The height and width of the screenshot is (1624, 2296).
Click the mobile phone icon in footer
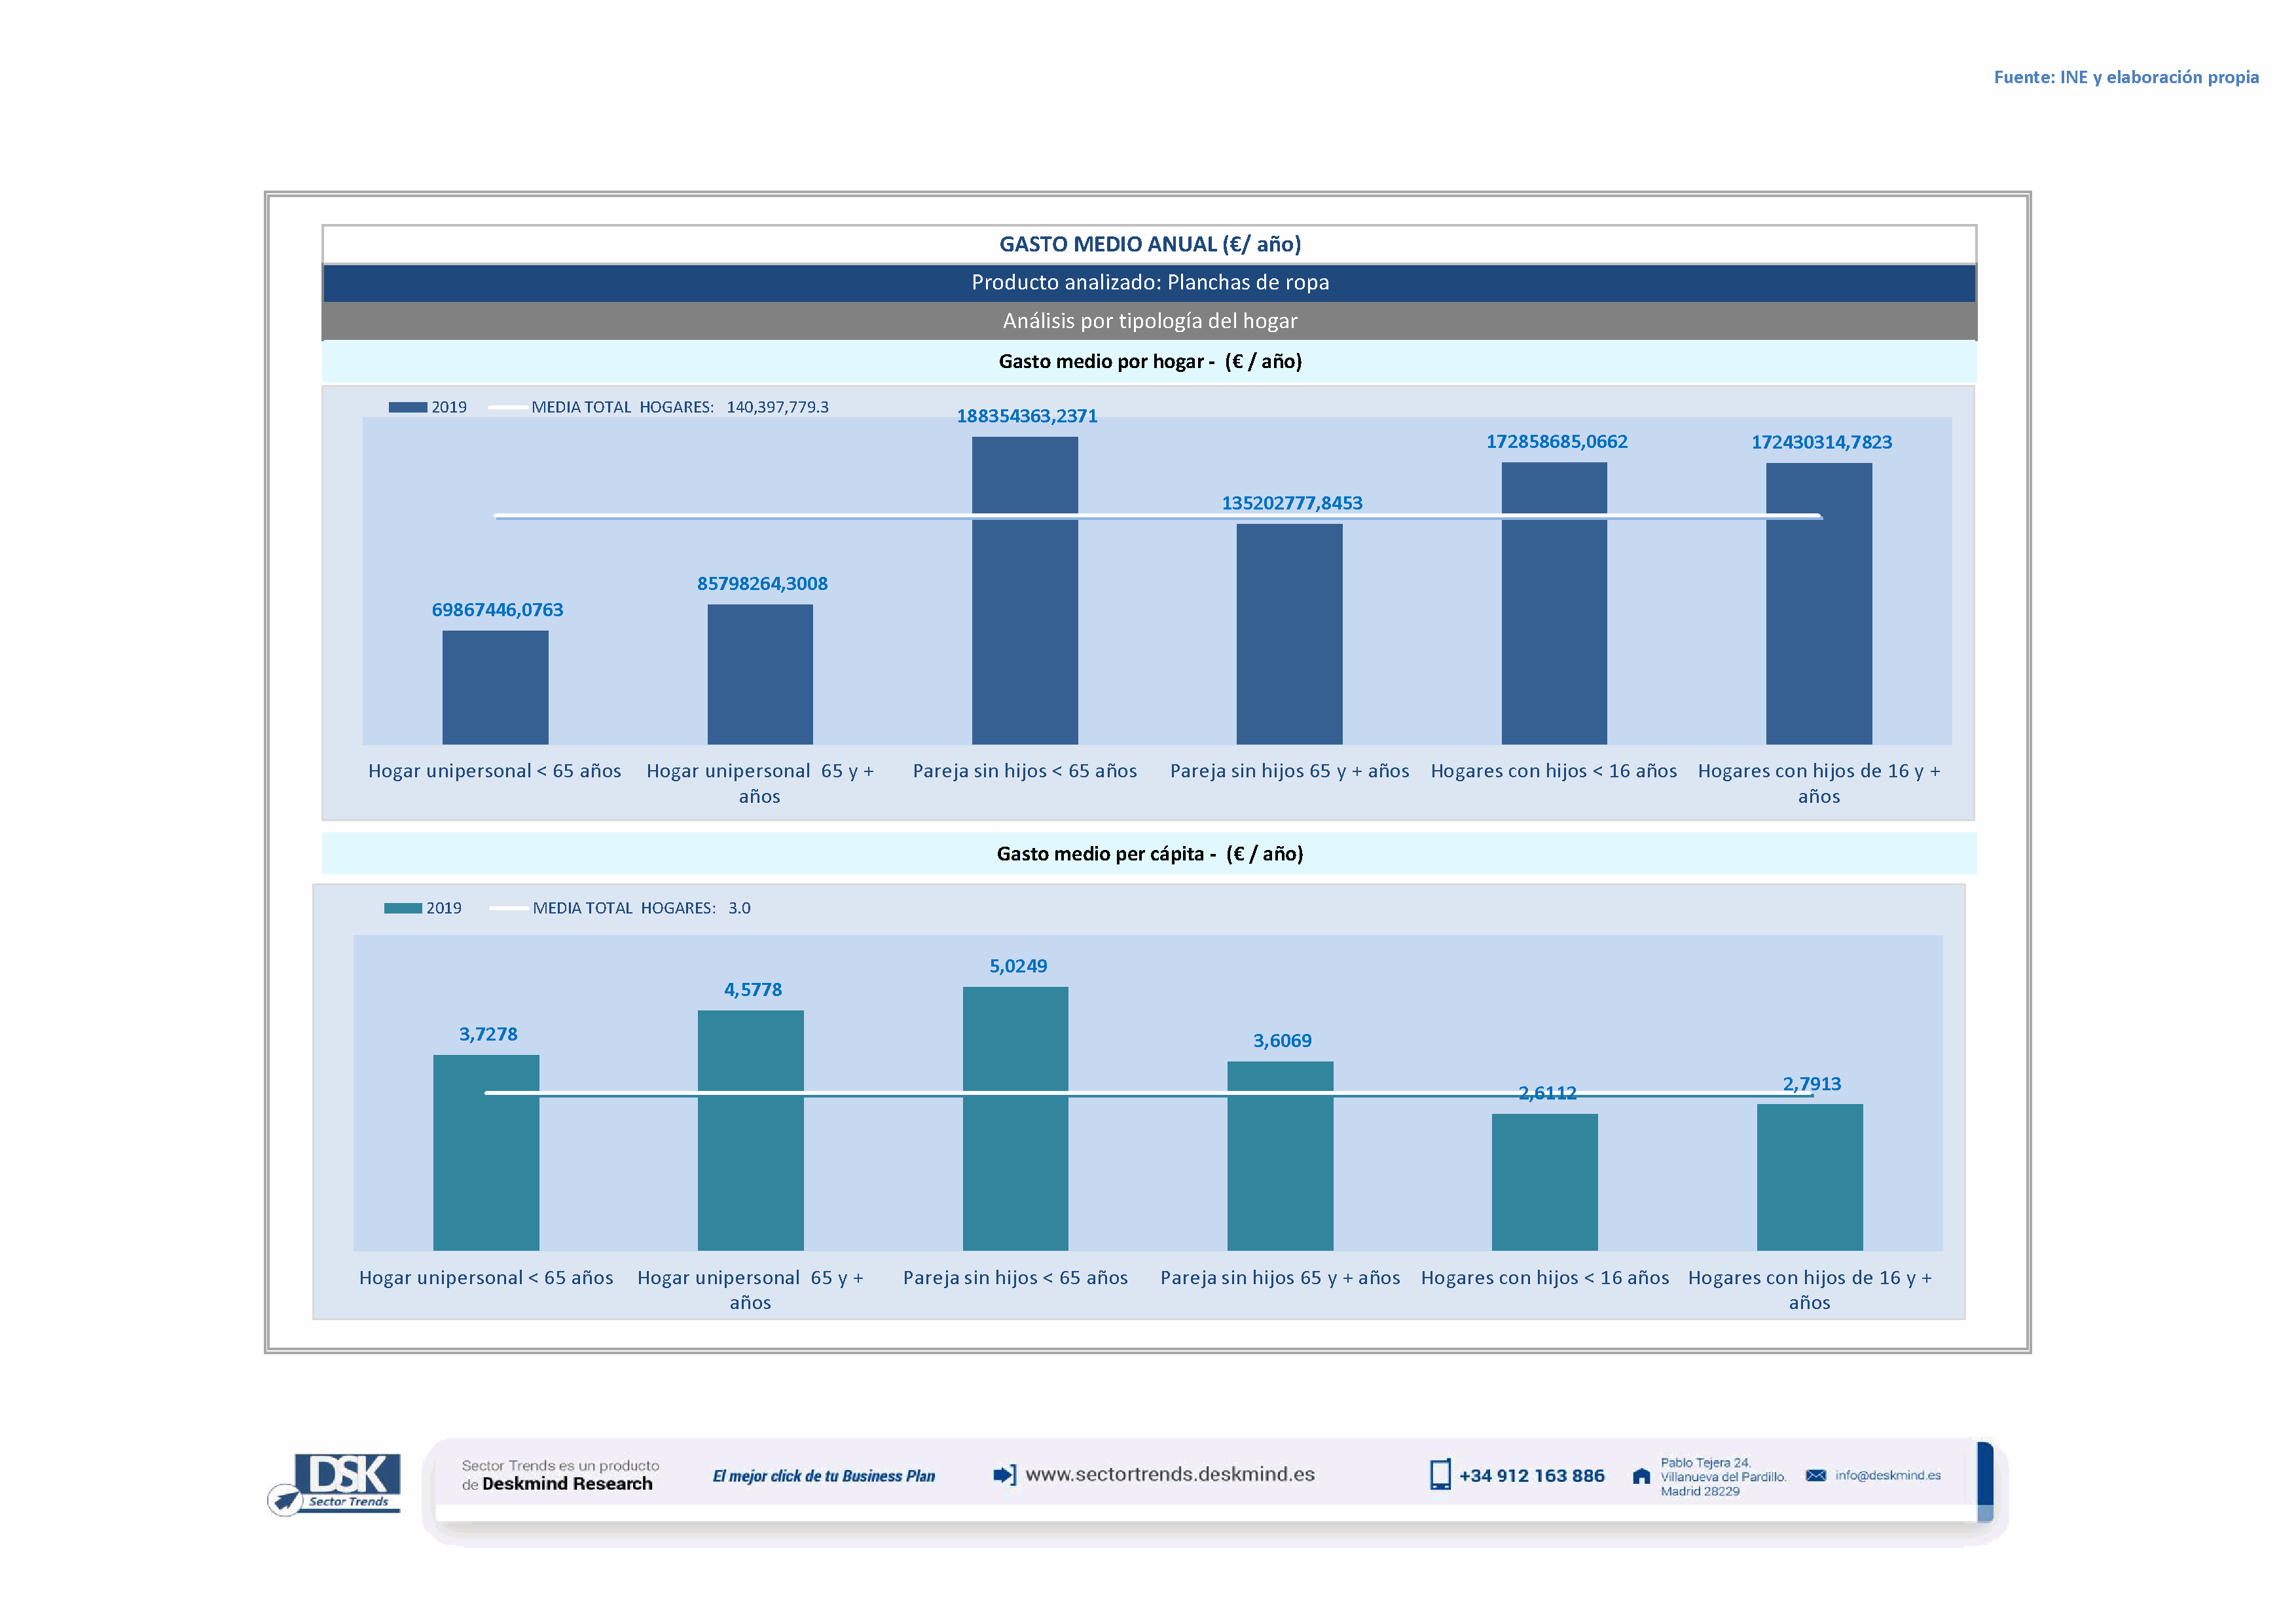1440,1475
